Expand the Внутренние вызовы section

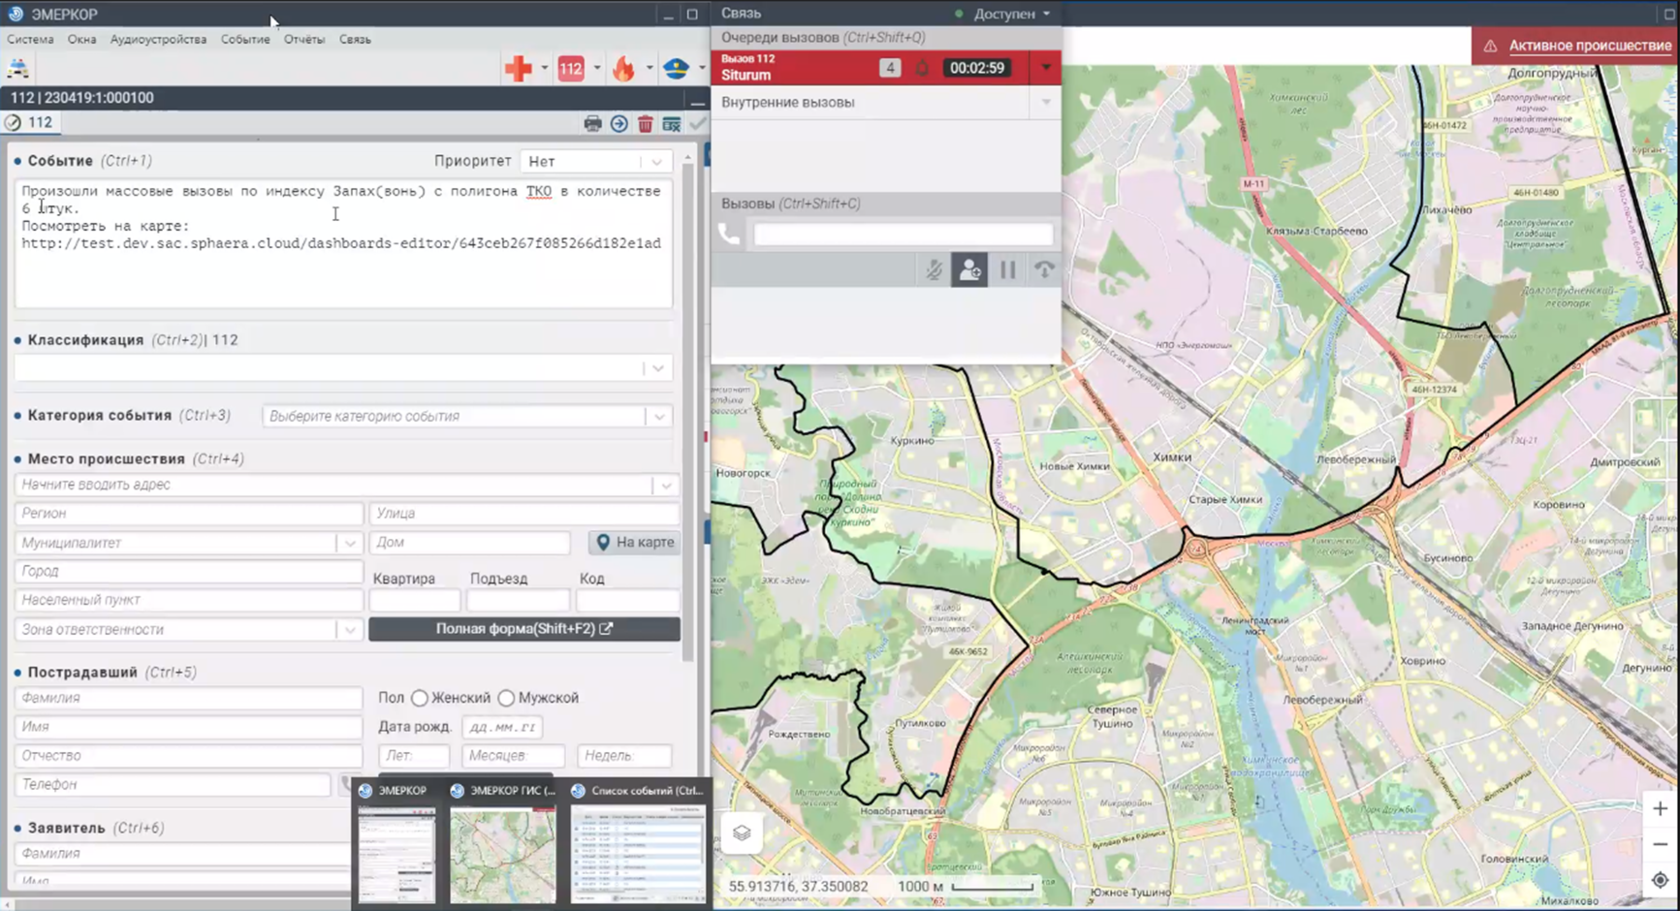point(1046,102)
